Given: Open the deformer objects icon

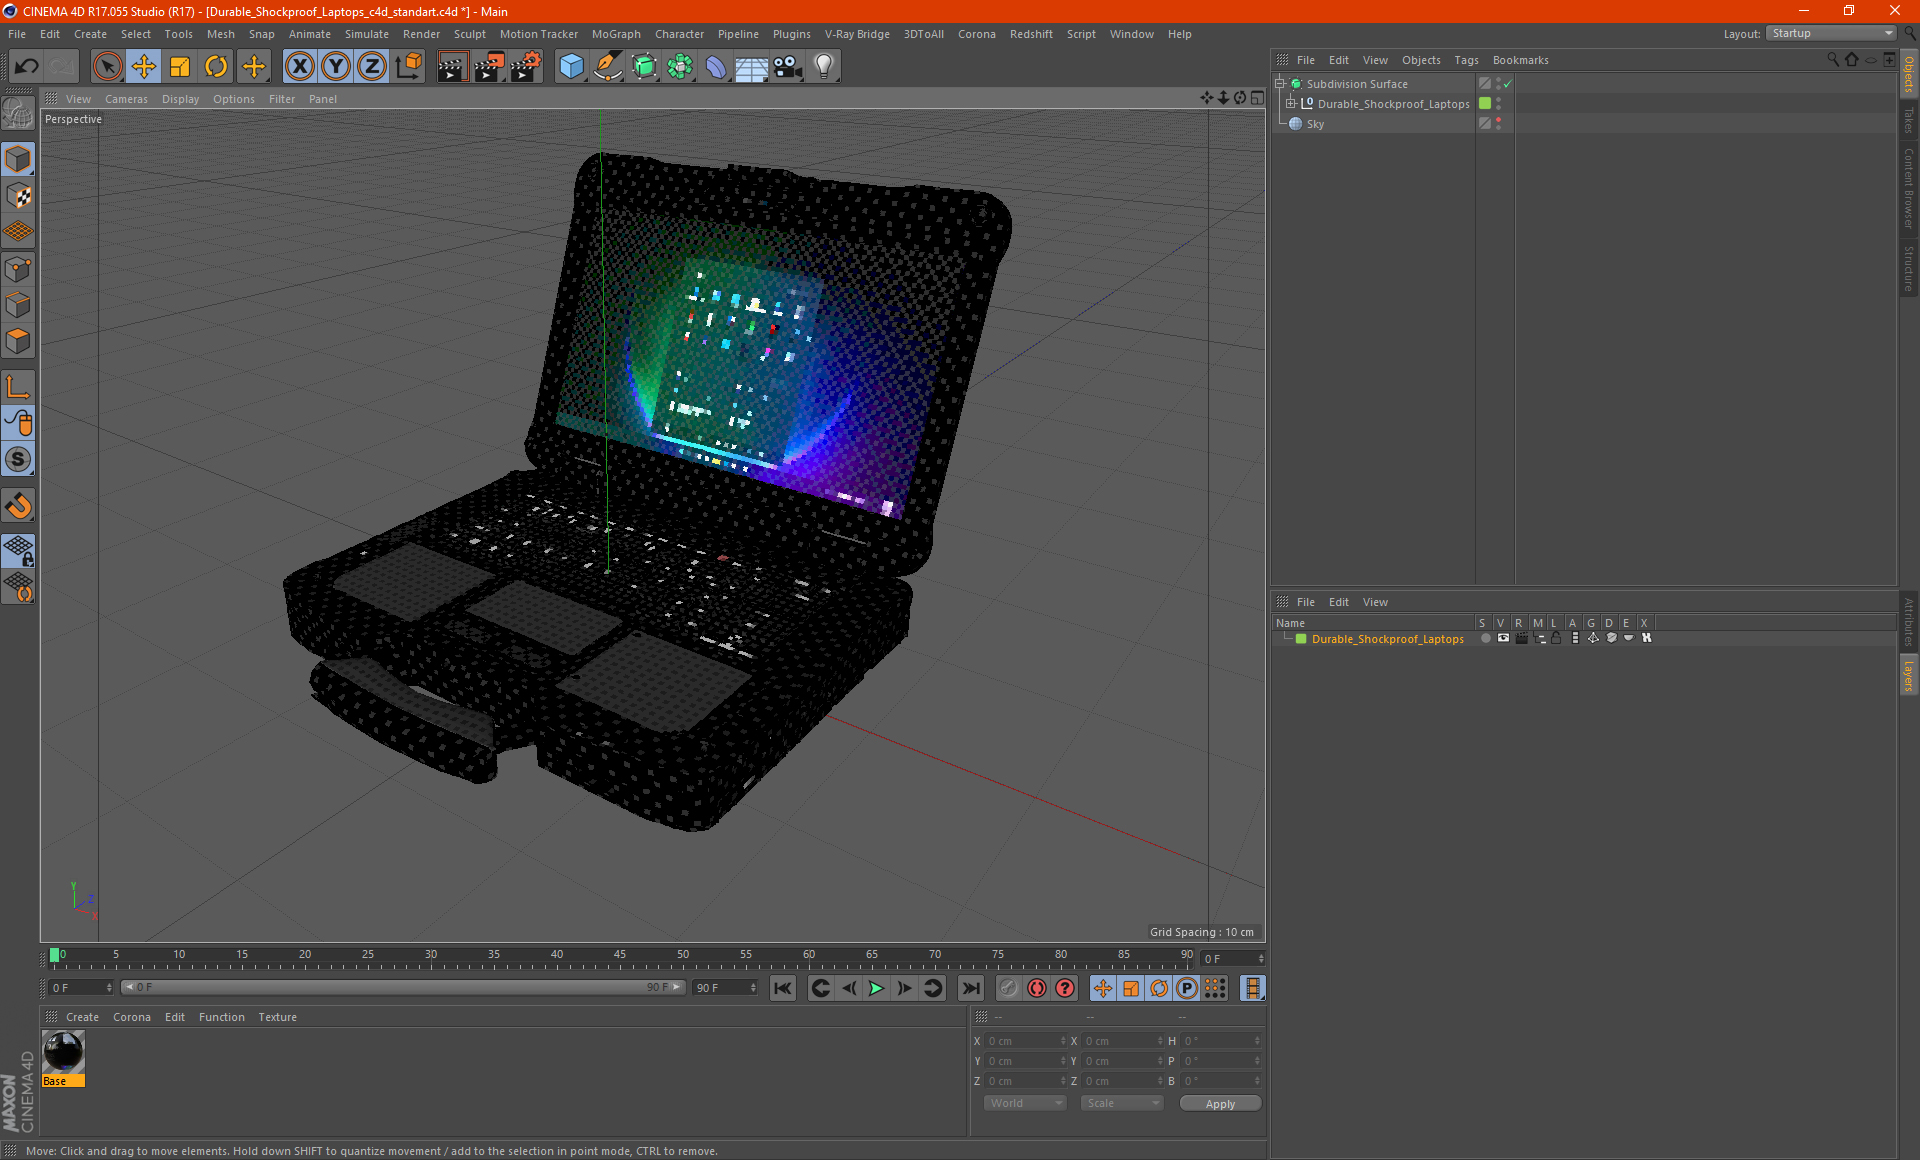Looking at the screenshot, I should click(716, 67).
